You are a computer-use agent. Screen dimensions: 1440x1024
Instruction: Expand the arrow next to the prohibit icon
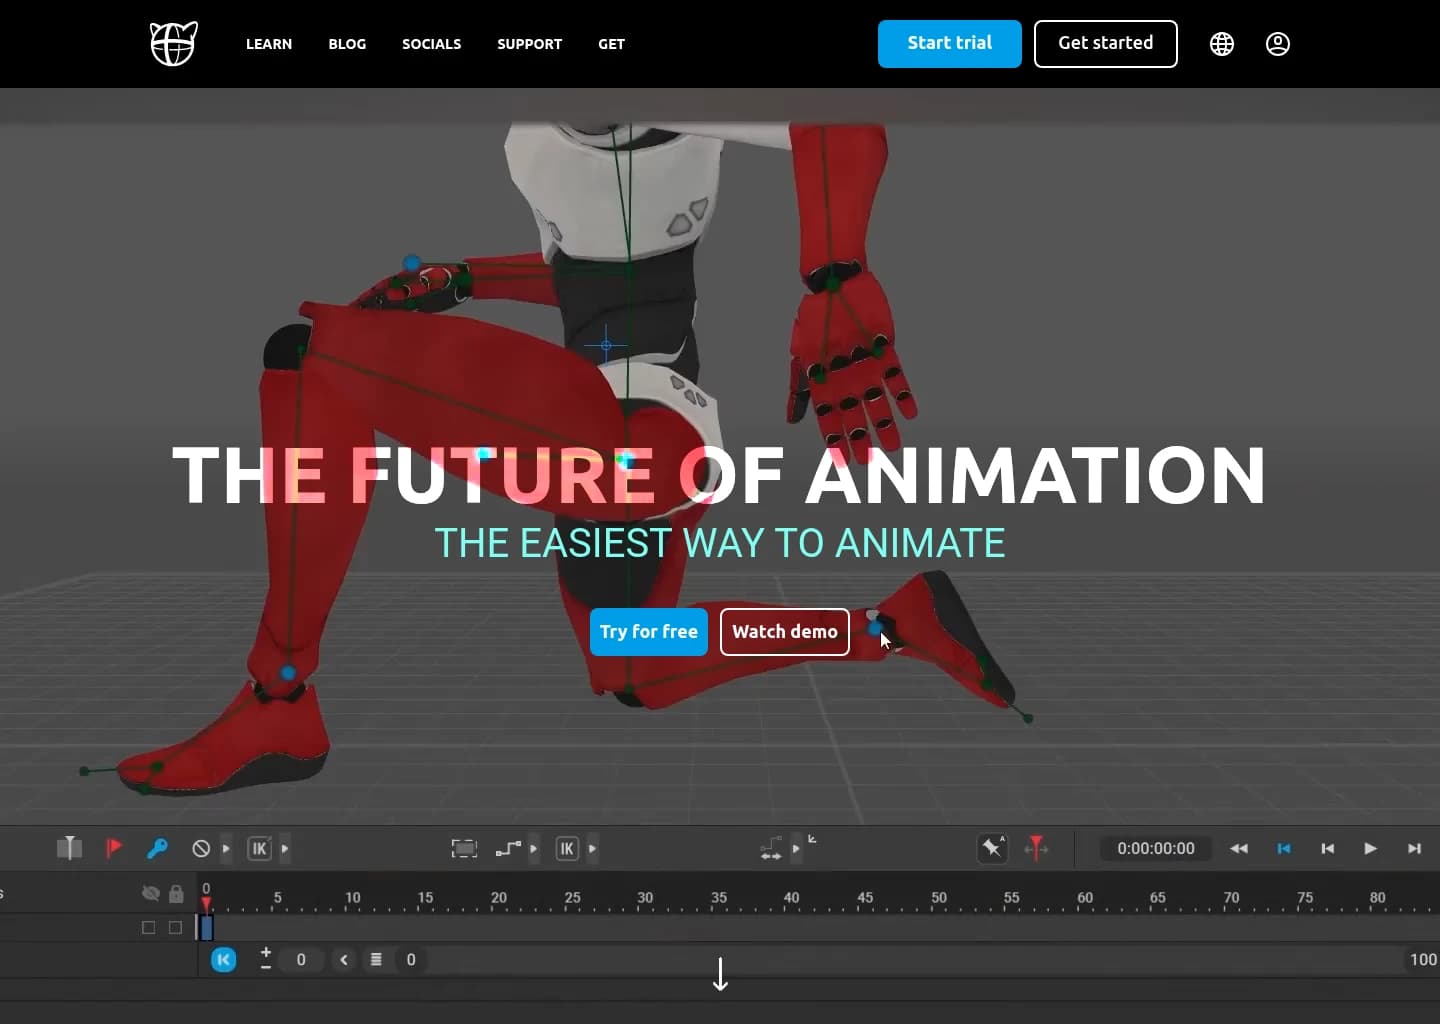226,848
